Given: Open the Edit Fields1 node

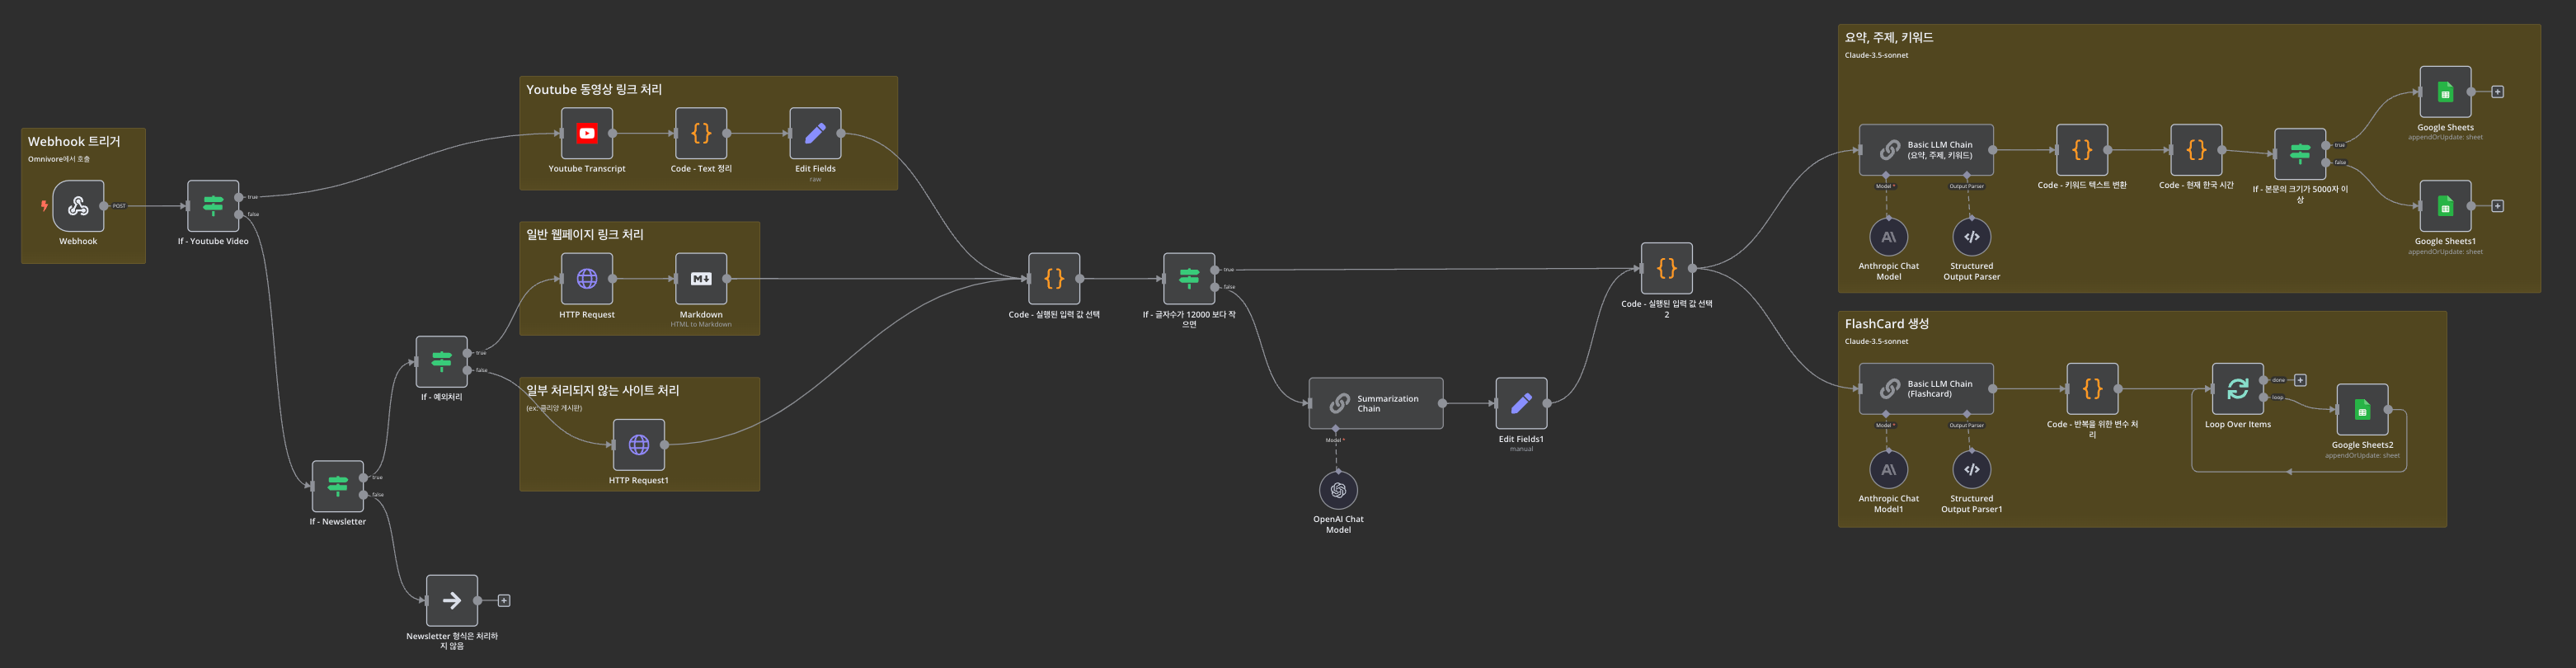Looking at the screenshot, I should [x=1521, y=403].
